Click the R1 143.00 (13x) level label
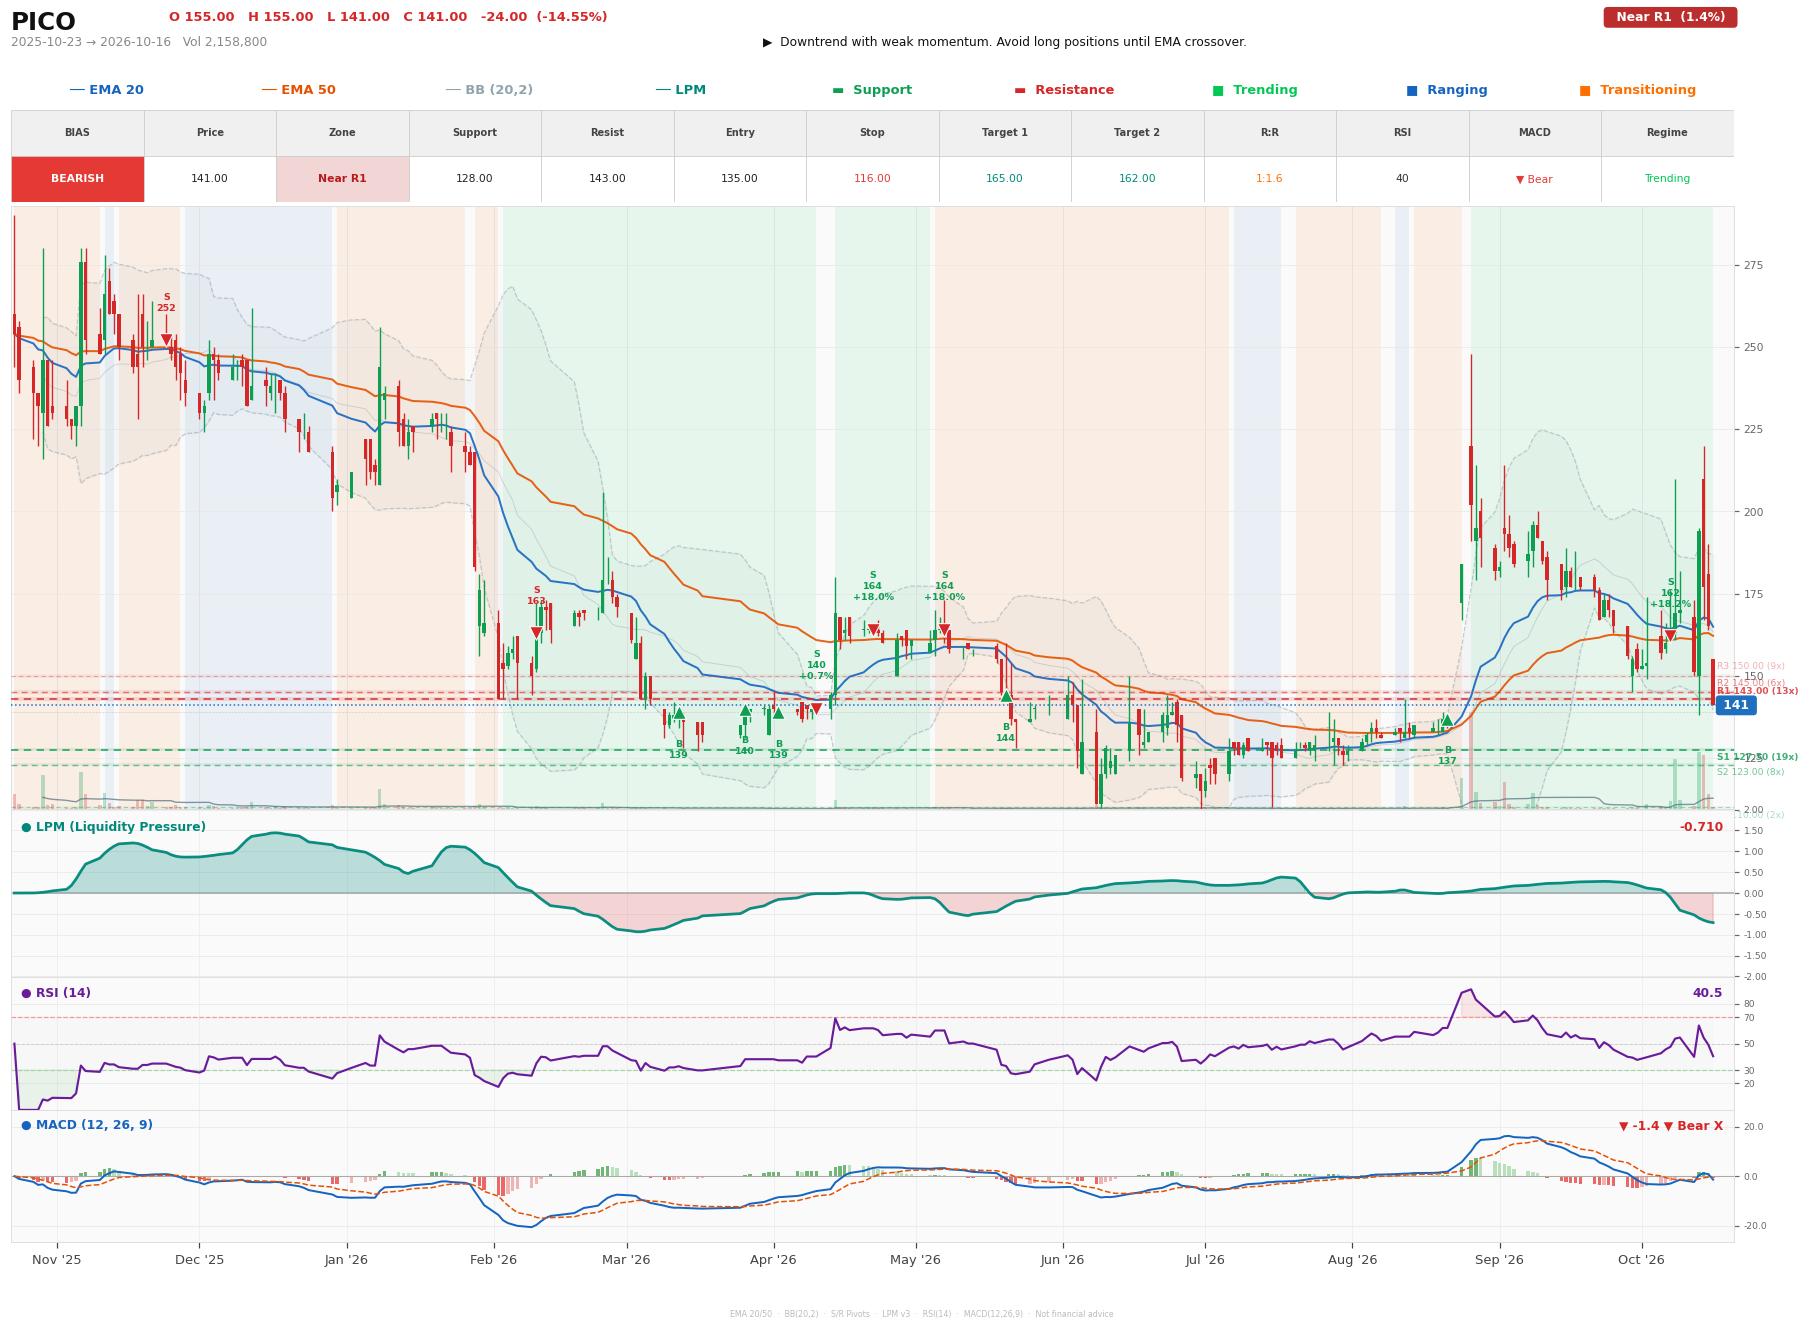Image resolution: width=1809 pixels, height=1330 pixels. pos(1757,691)
